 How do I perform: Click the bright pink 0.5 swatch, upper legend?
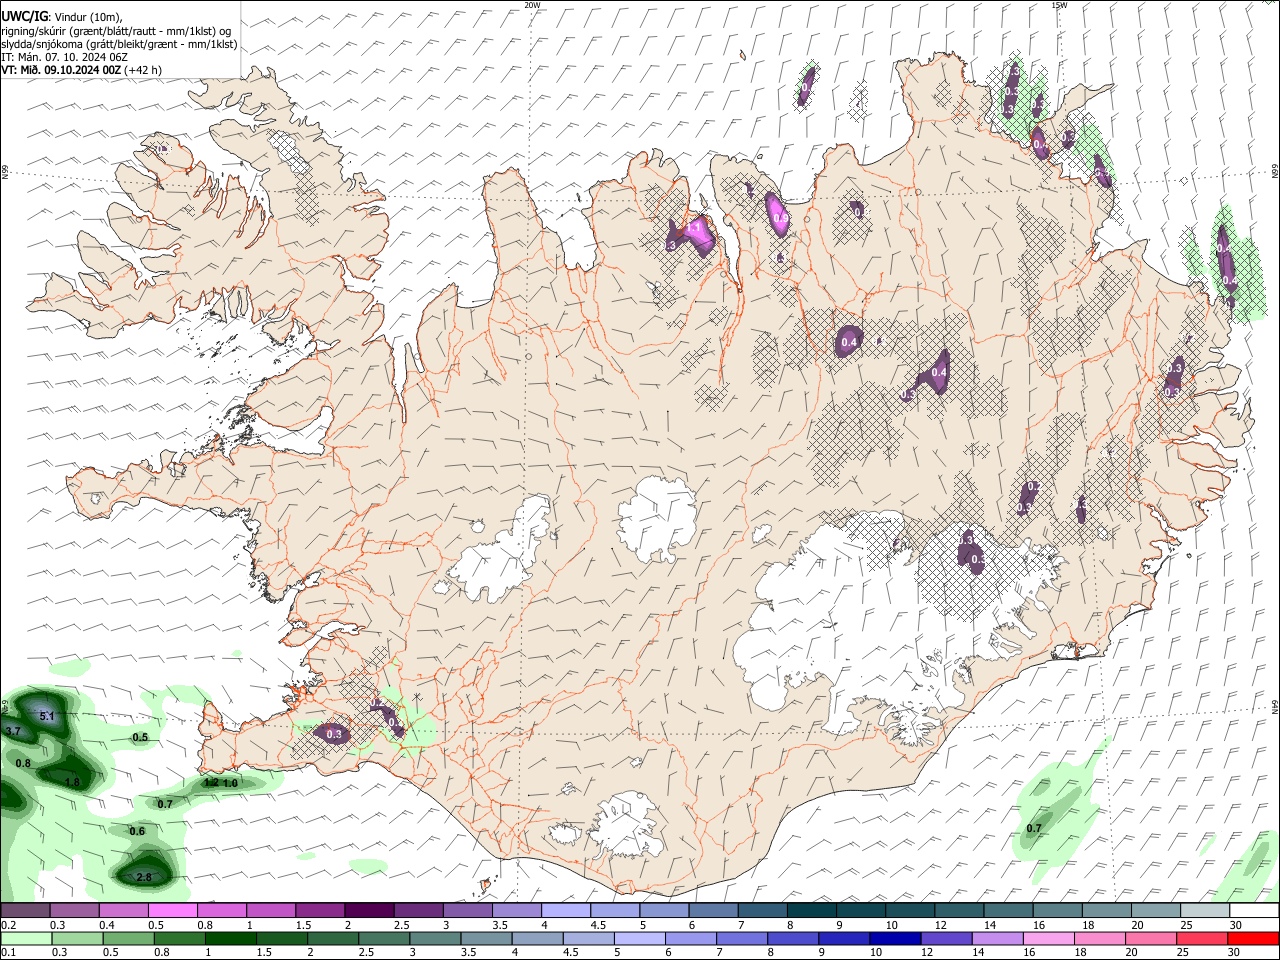pos(172,911)
